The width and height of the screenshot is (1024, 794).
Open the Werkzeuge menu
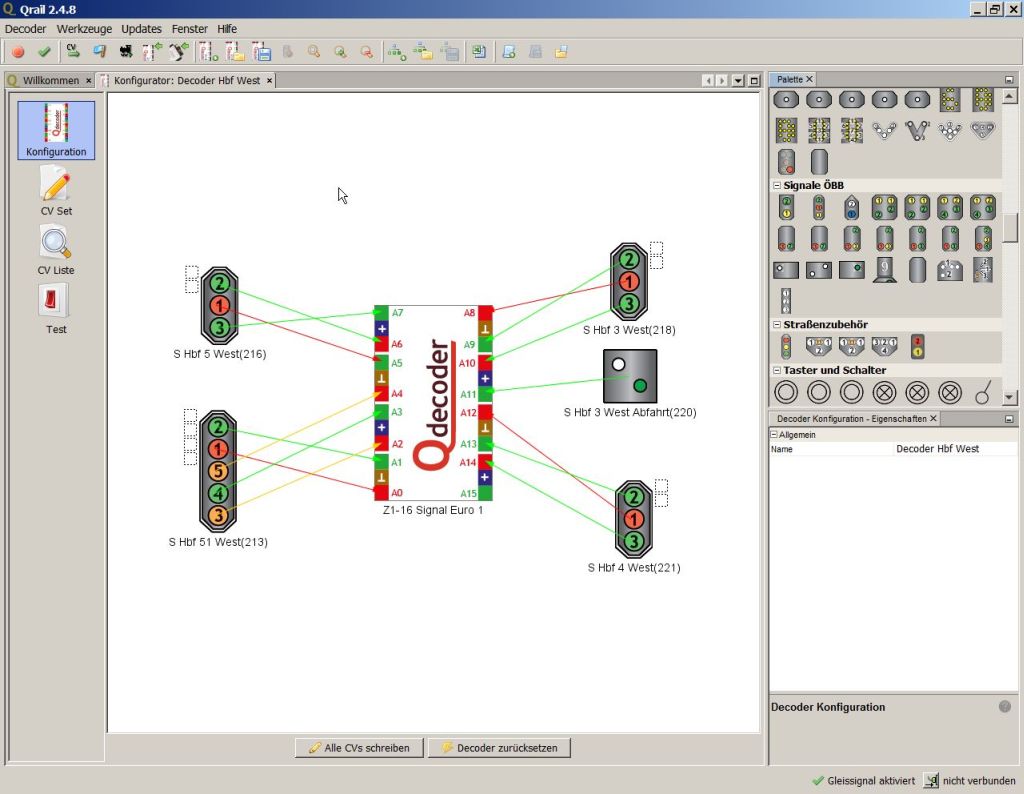point(84,29)
